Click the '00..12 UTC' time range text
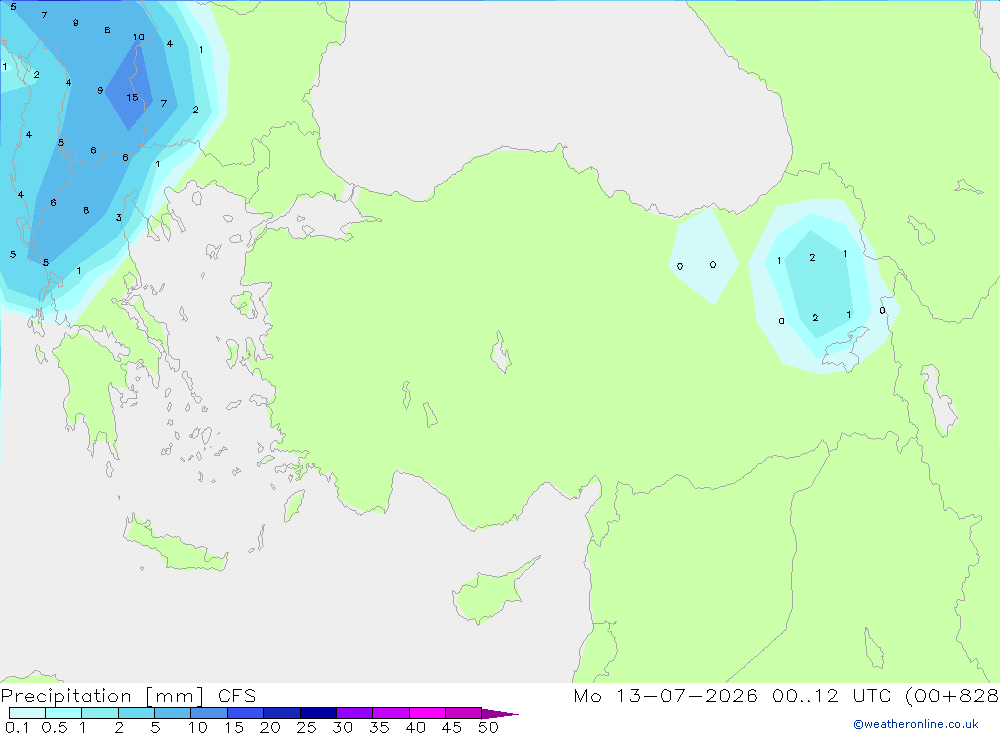Screen dimensions: 1000x733 (x=831, y=695)
